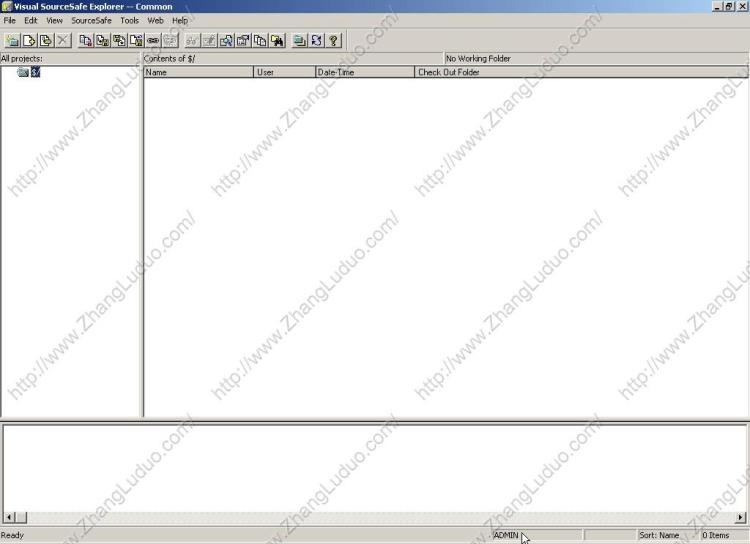Click the Label Version toolbar icon

pyautogui.click(x=46, y=41)
